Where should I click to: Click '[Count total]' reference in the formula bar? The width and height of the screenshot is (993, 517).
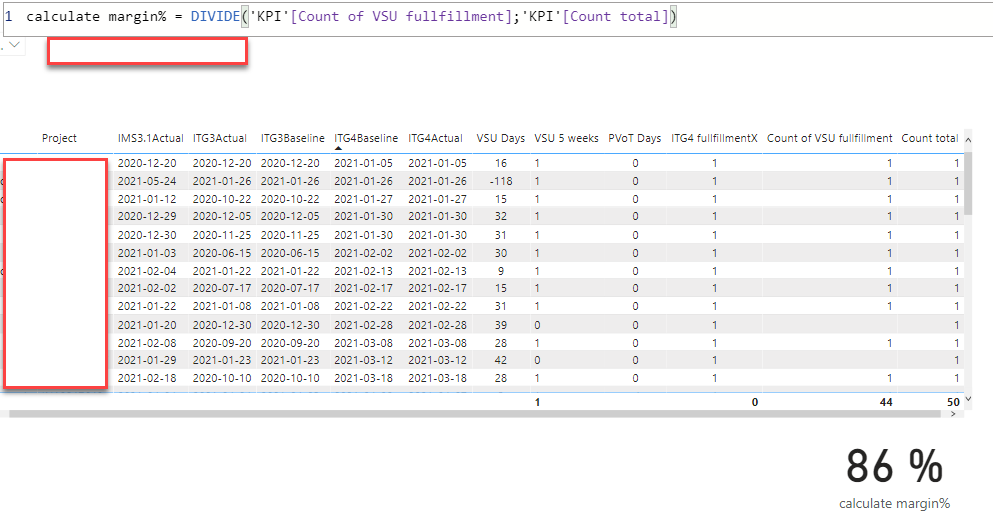click(616, 16)
